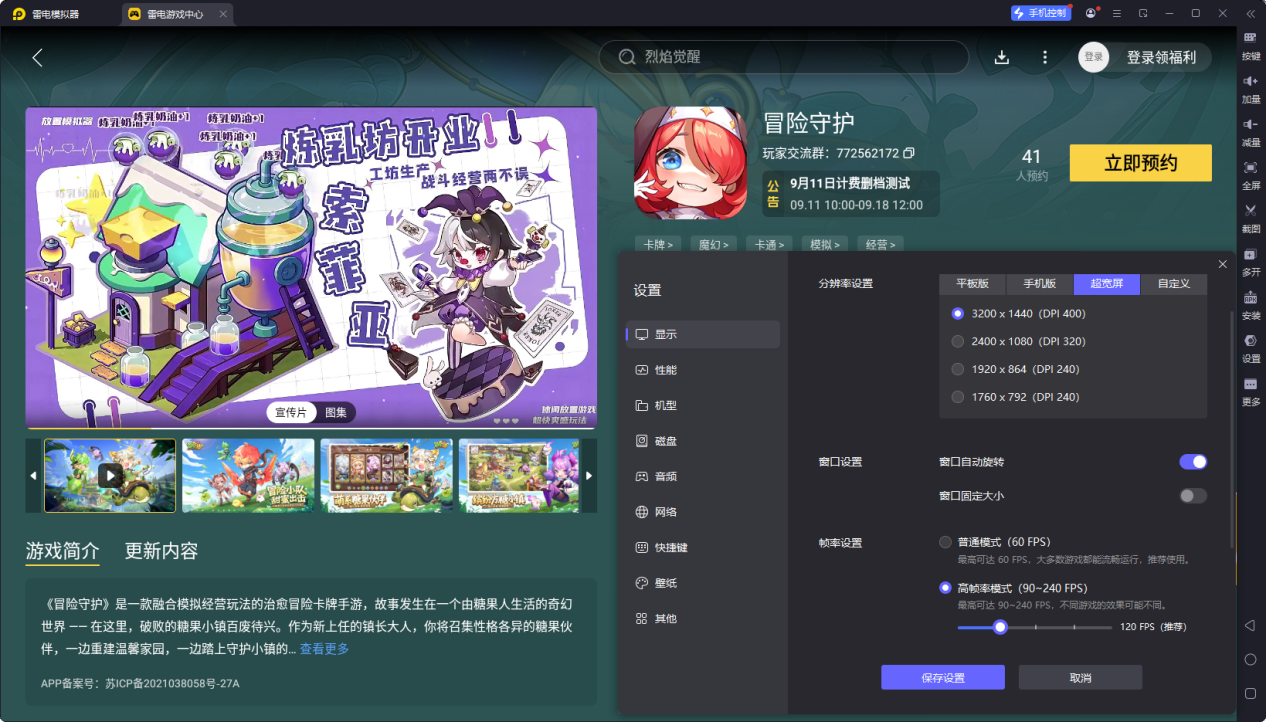This screenshot has height=722, width=1266.
Task: Collapse the right sidebar with double-chevron icon
Action: tap(1250, 14)
